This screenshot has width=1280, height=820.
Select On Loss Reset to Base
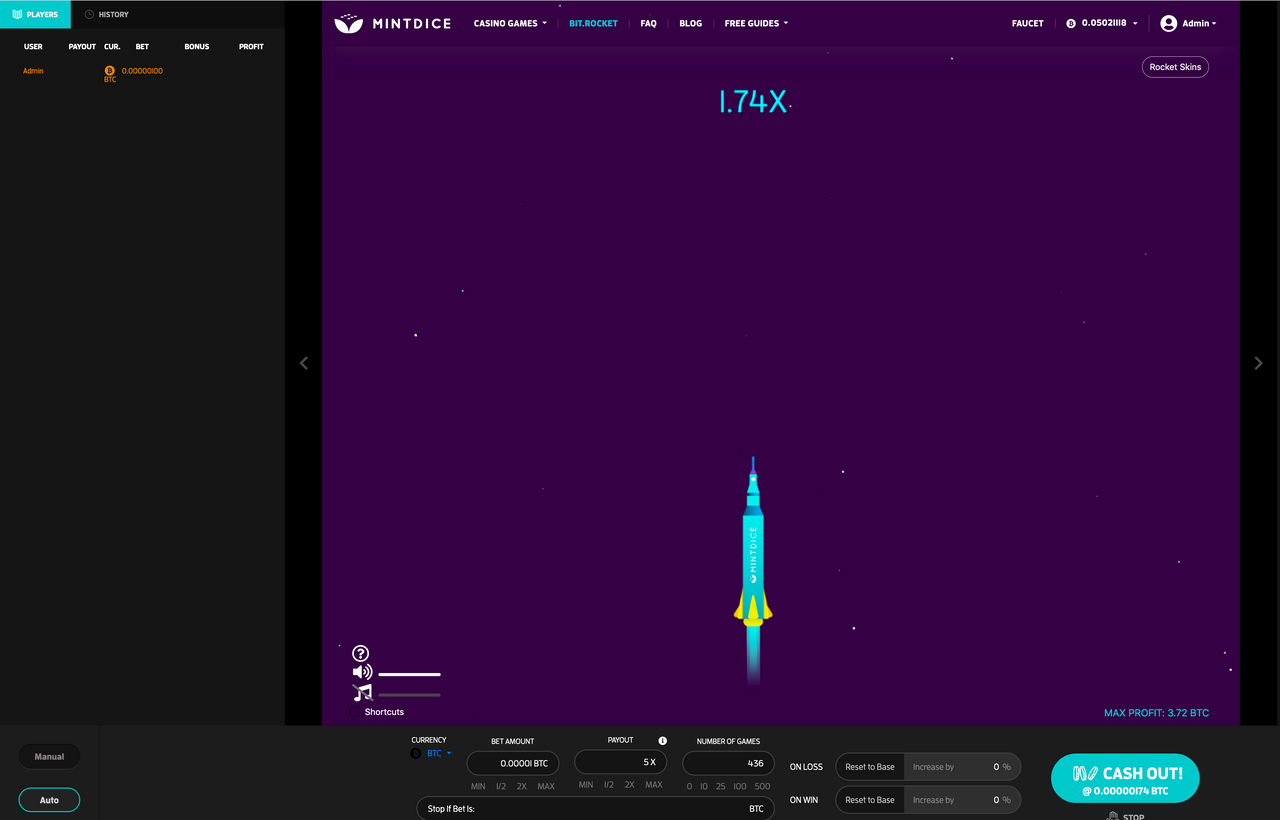[x=870, y=767]
